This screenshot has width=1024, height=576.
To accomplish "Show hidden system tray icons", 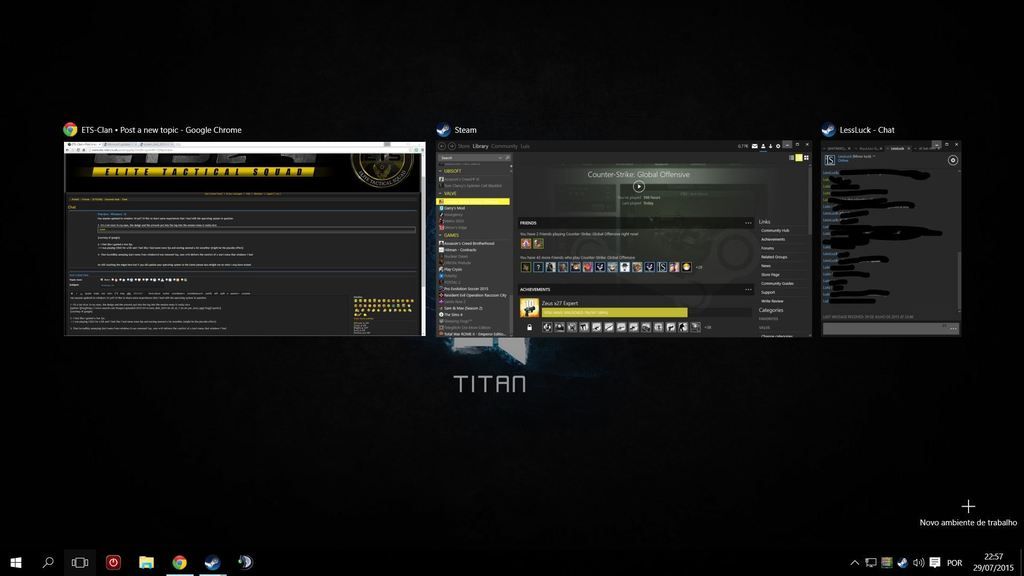I will [854, 562].
